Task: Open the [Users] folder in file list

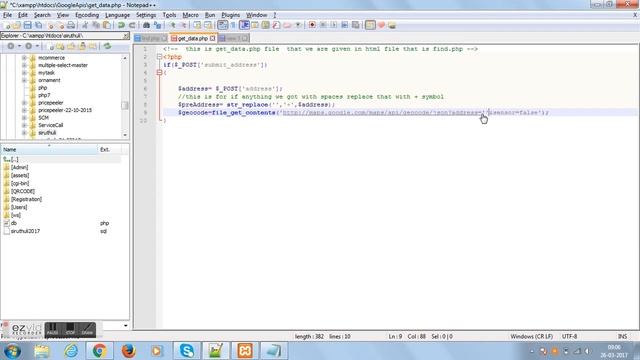Action: click(x=19, y=207)
